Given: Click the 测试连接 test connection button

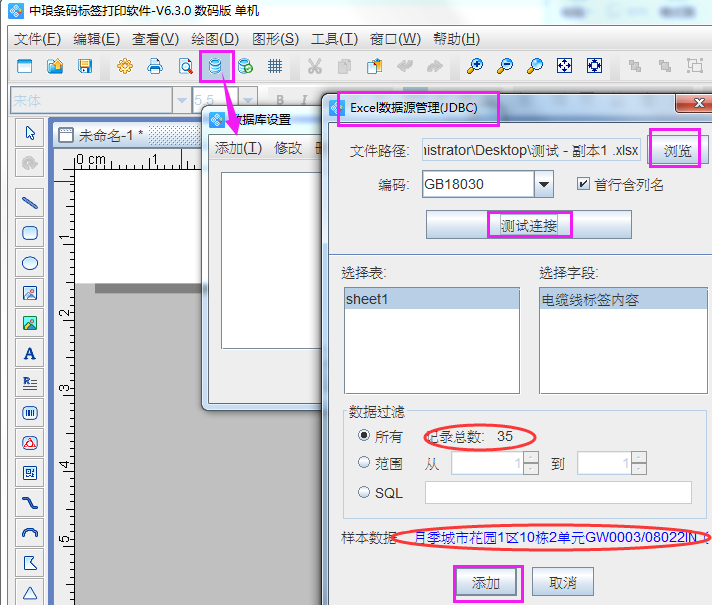Looking at the screenshot, I should tap(529, 225).
